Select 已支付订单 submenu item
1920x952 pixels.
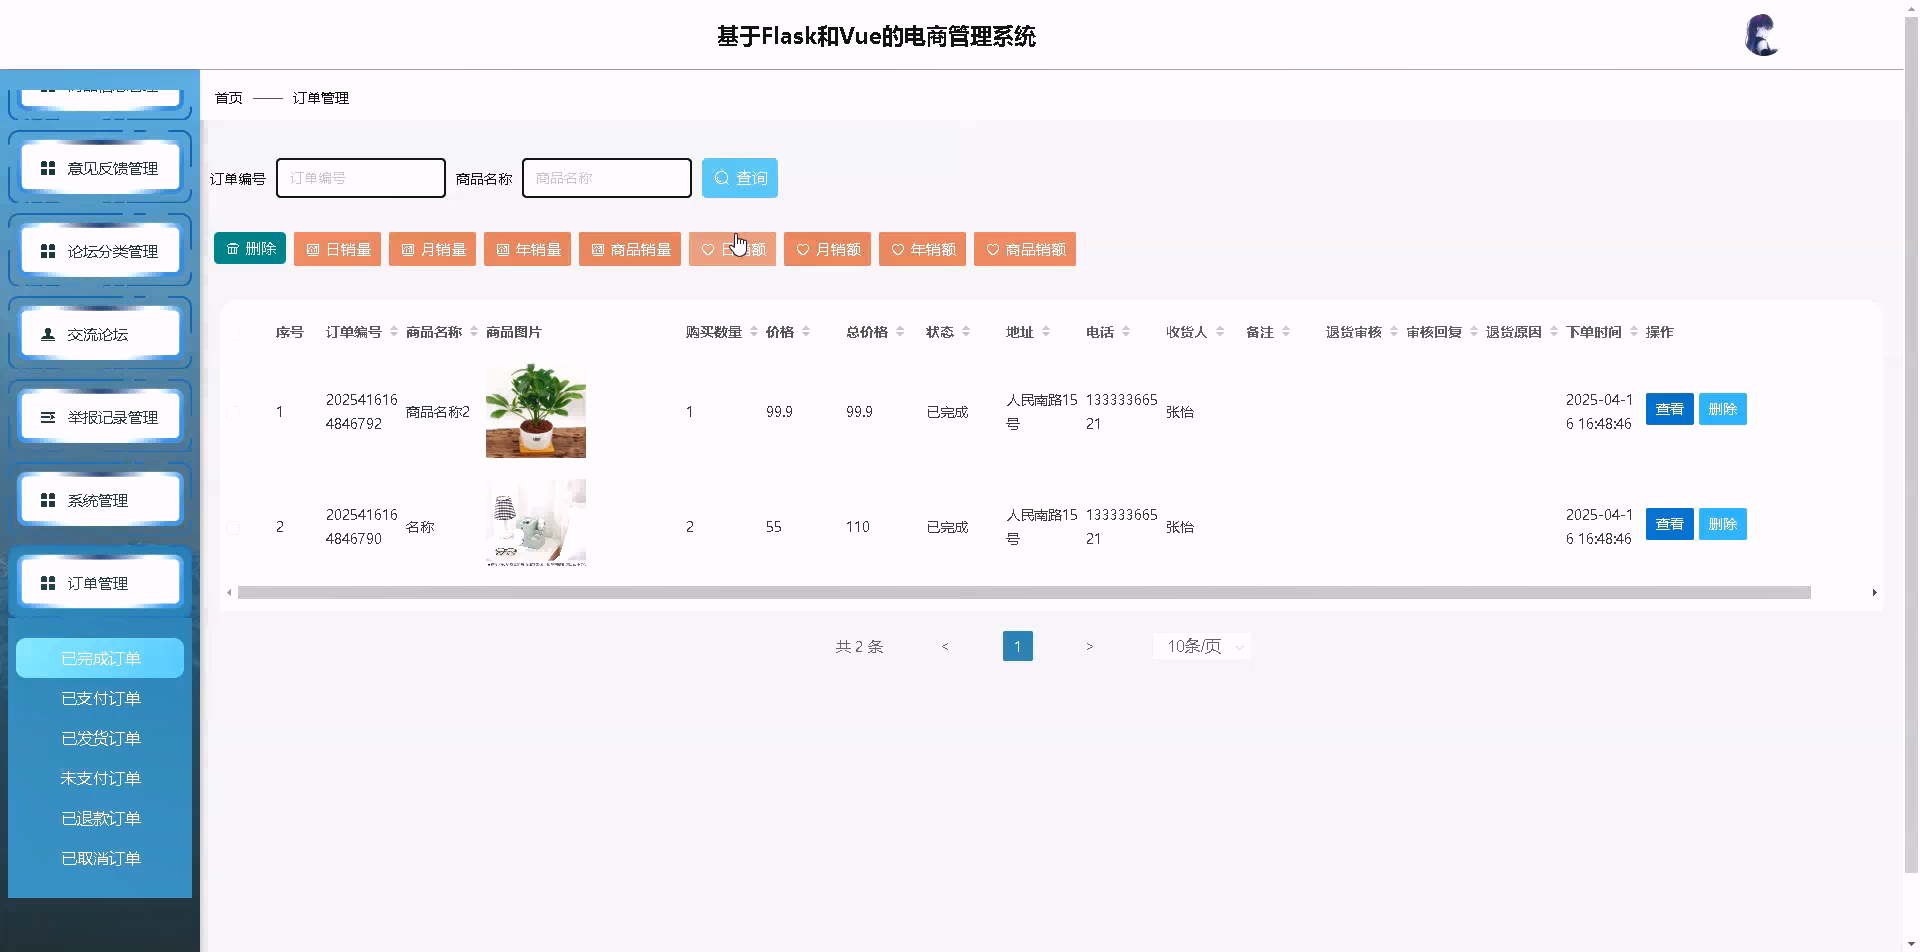coord(100,698)
